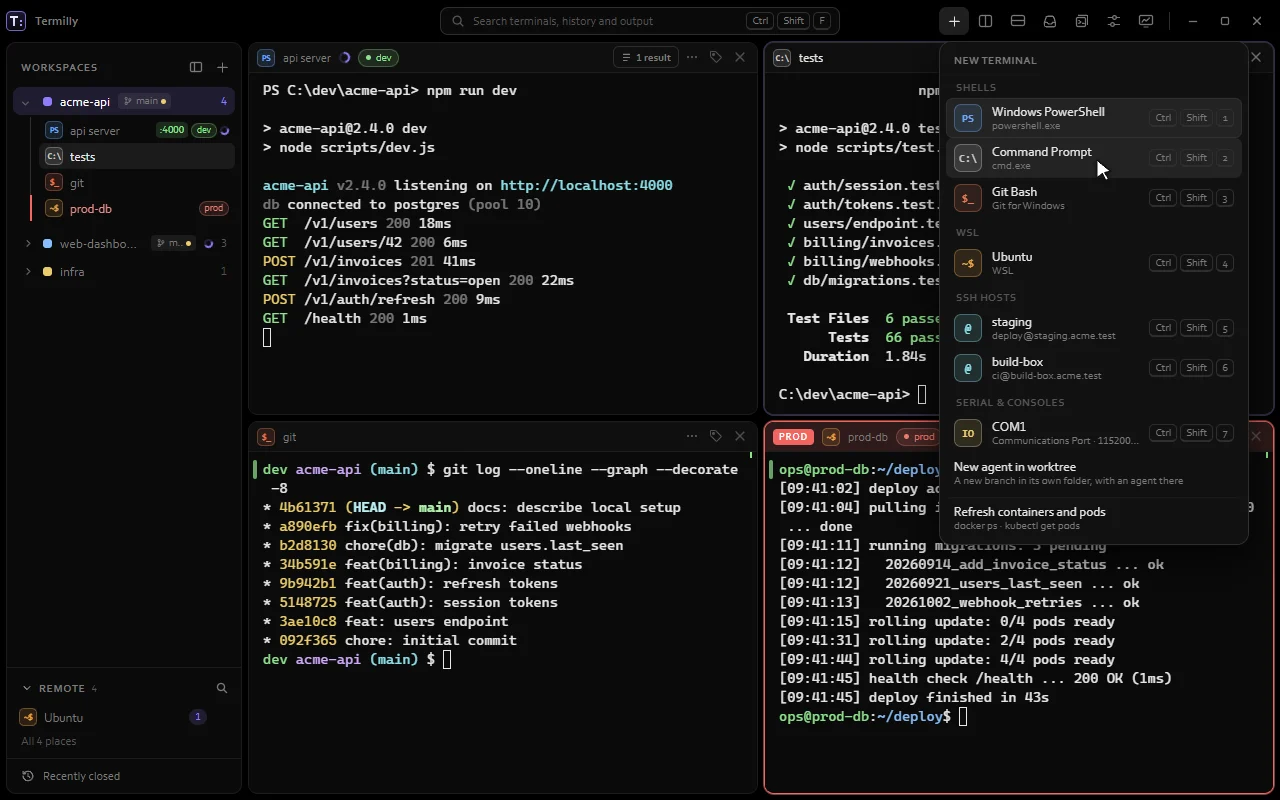
Task: Click the prod-db pane prompt cursor
Action: pos(963,716)
